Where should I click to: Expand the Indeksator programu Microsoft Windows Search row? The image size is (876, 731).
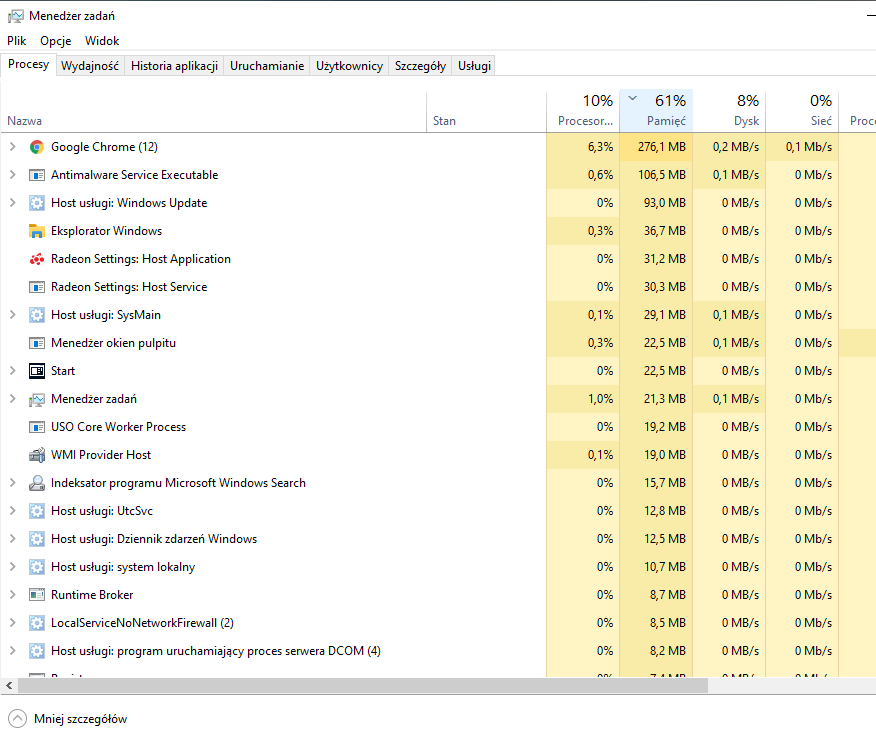click(x=12, y=482)
